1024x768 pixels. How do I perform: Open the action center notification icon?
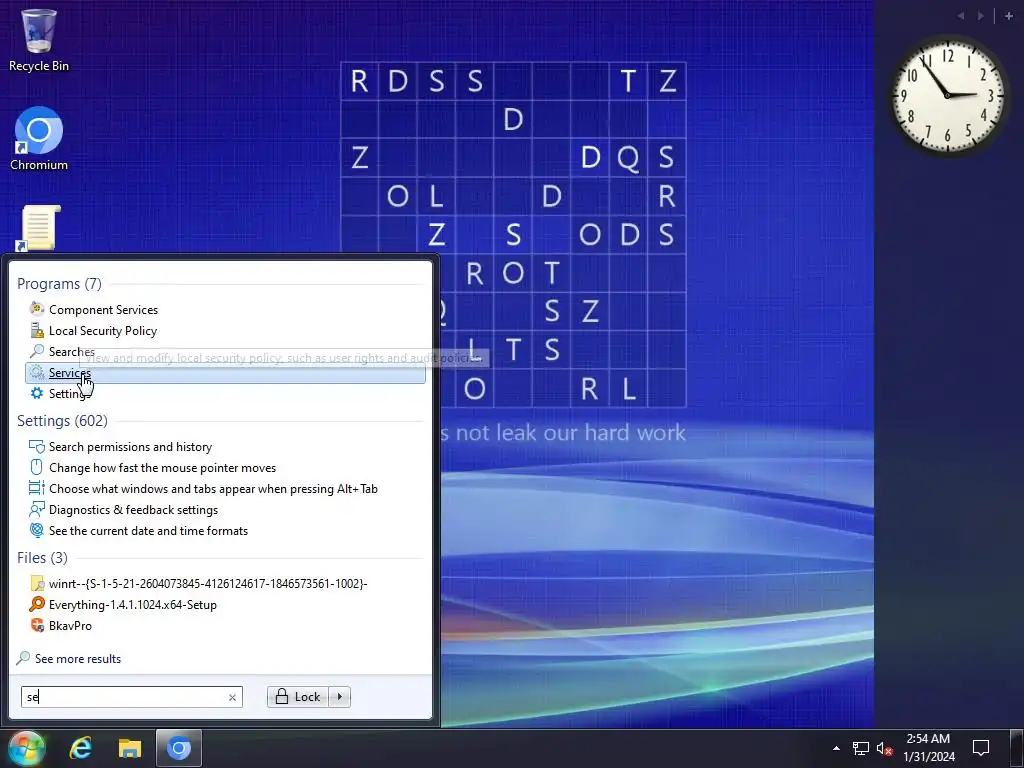tap(981, 748)
